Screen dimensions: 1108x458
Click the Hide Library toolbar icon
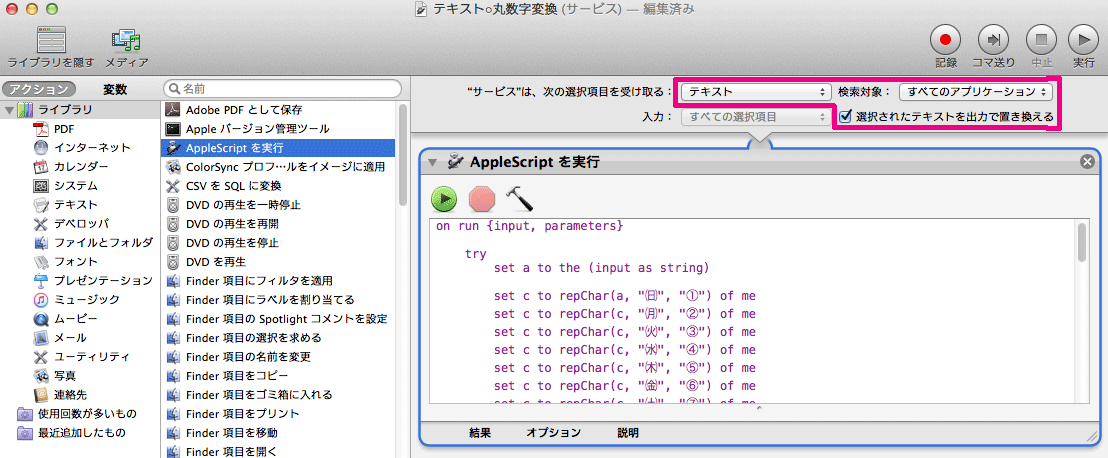[50, 40]
